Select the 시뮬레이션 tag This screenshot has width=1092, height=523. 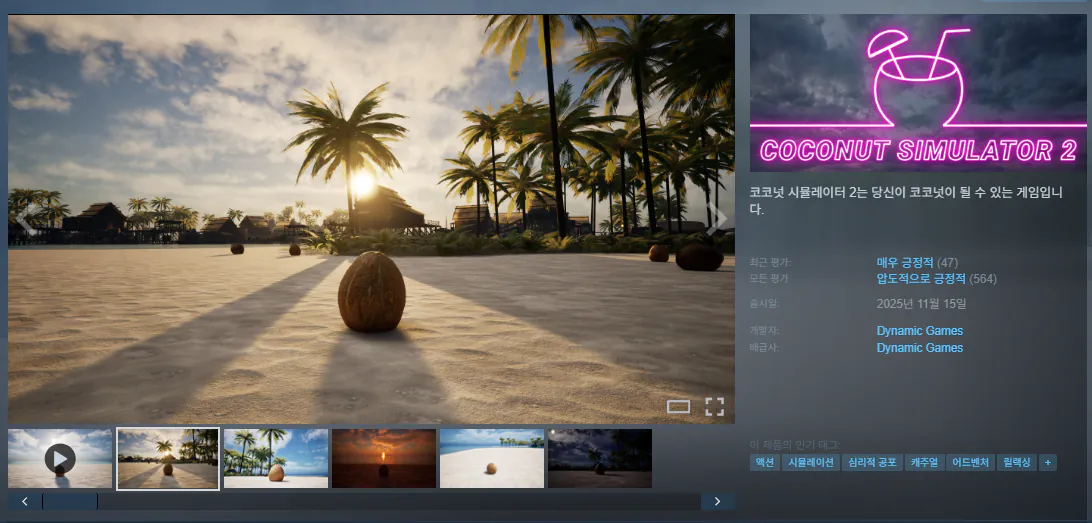pos(811,462)
